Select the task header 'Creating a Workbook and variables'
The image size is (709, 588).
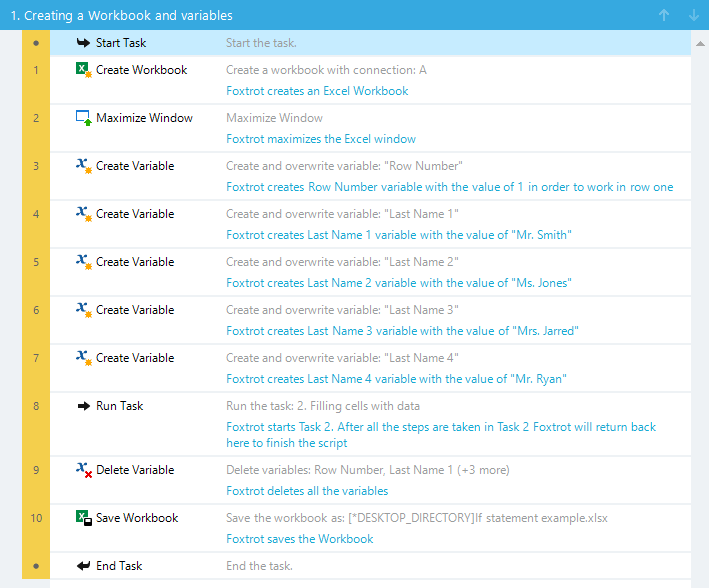click(121, 15)
